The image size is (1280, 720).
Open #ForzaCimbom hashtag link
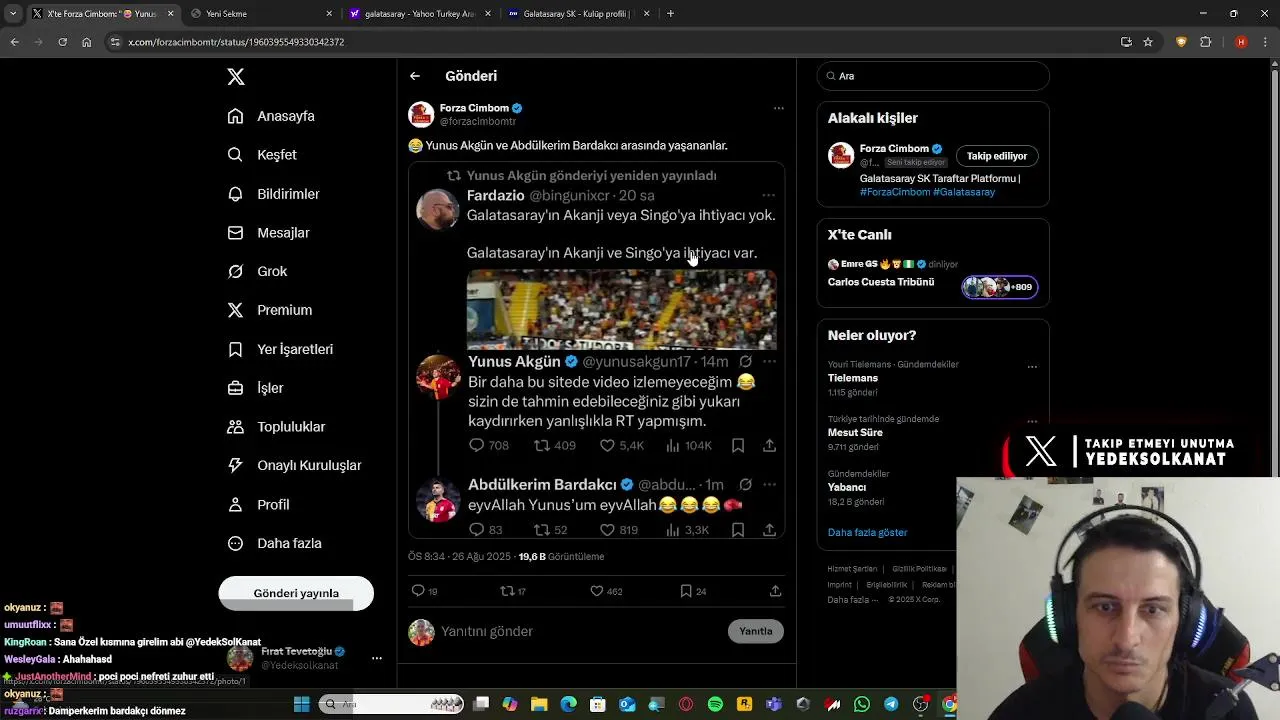click(895, 192)
